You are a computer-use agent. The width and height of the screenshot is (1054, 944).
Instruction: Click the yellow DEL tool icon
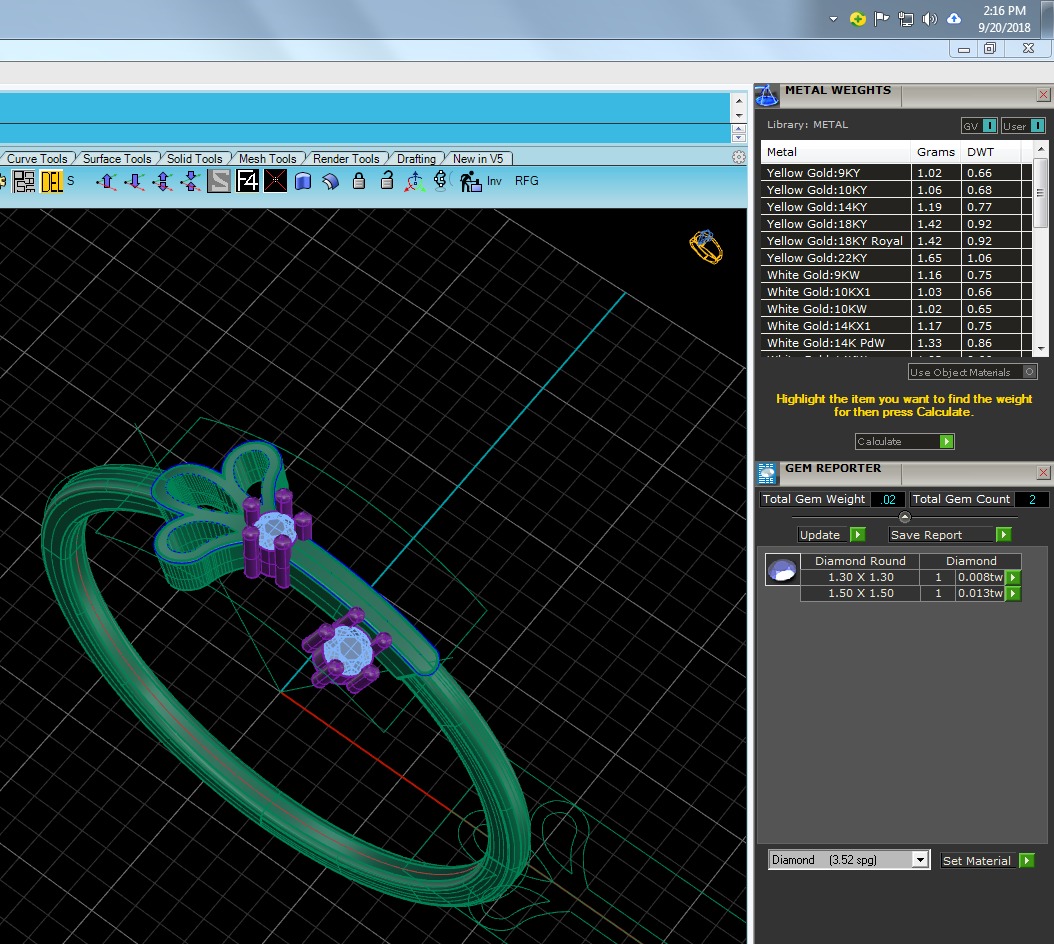click(x=52, y=181)
